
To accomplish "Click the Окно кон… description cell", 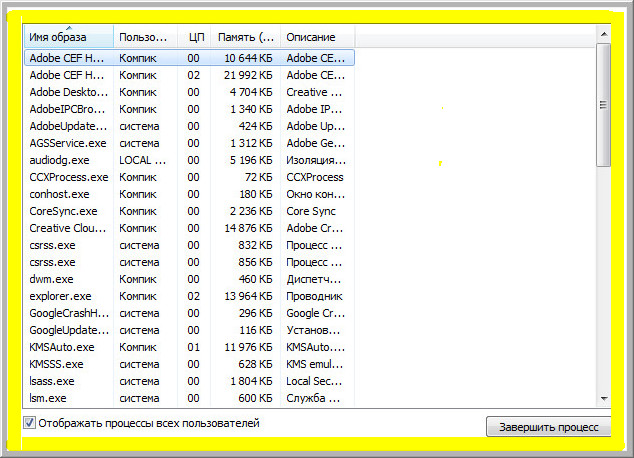I will point(315,194).
